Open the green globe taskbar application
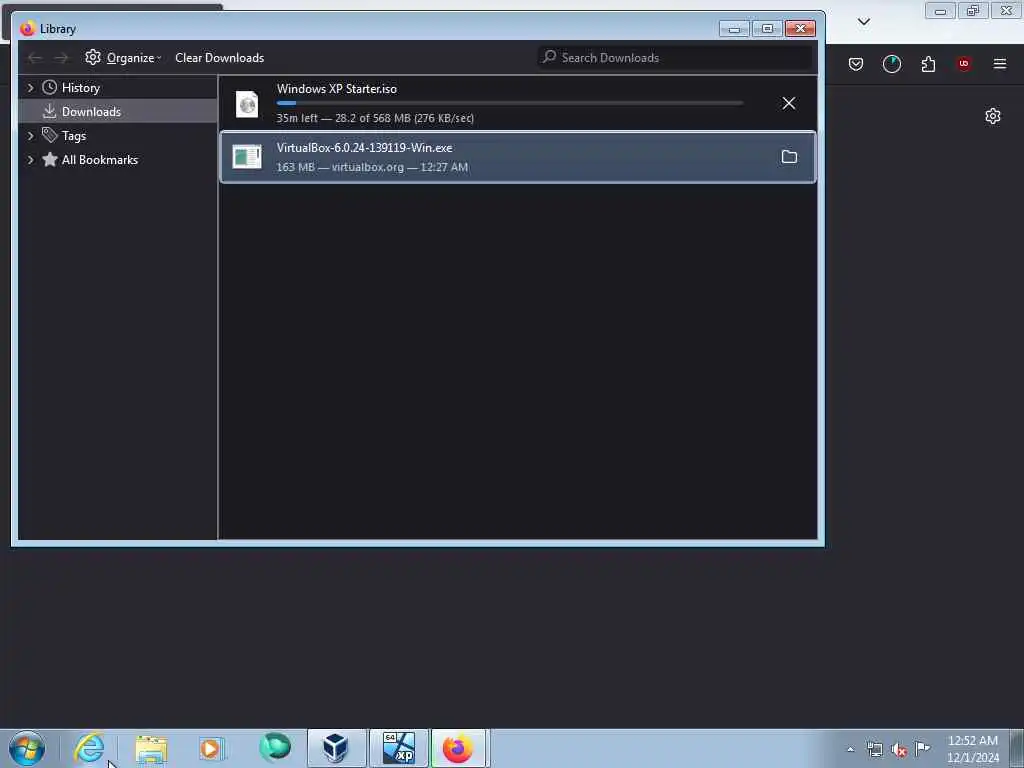 (274, 748)
